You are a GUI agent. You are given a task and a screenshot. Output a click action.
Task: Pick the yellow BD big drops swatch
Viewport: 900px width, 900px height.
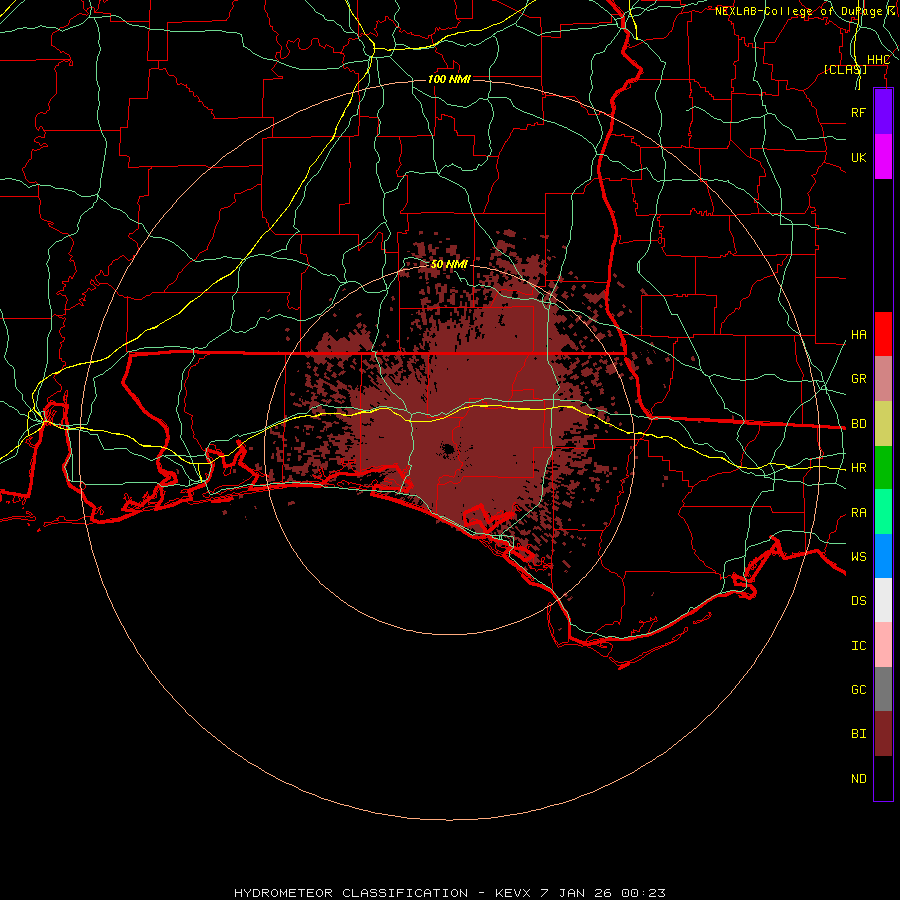(x=883, y=424)
